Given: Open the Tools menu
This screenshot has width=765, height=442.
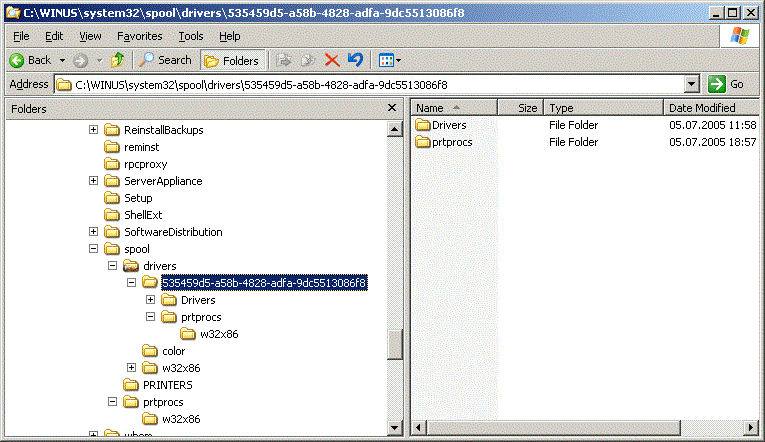Looking at the screenshot, I should coord(190,36).
